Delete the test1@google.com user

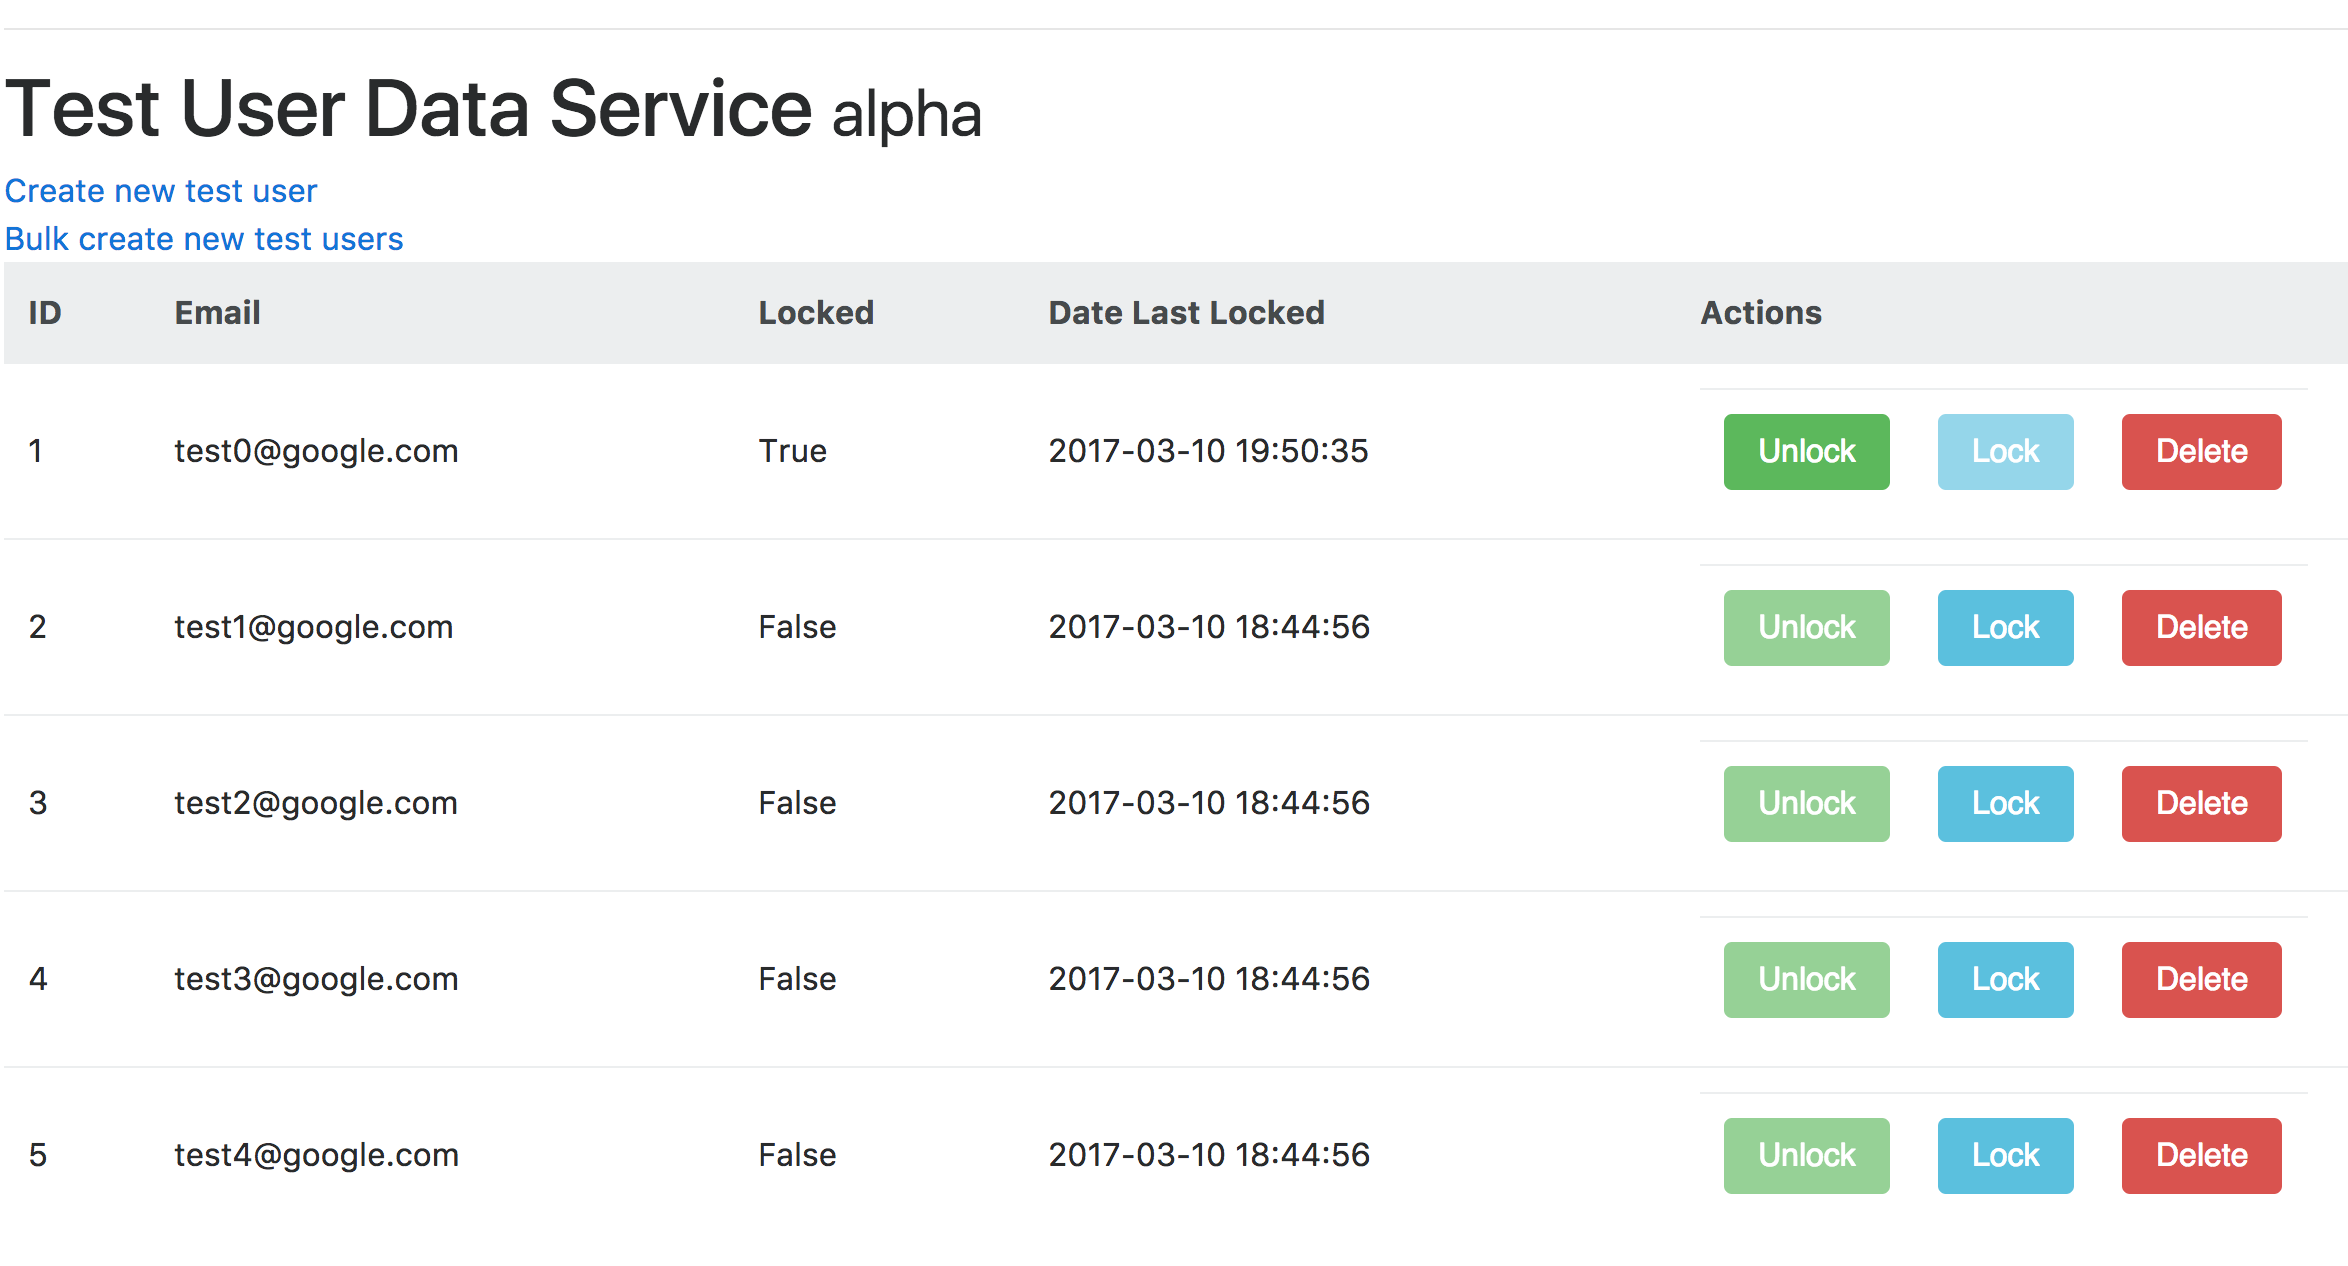coord(2201,628)
